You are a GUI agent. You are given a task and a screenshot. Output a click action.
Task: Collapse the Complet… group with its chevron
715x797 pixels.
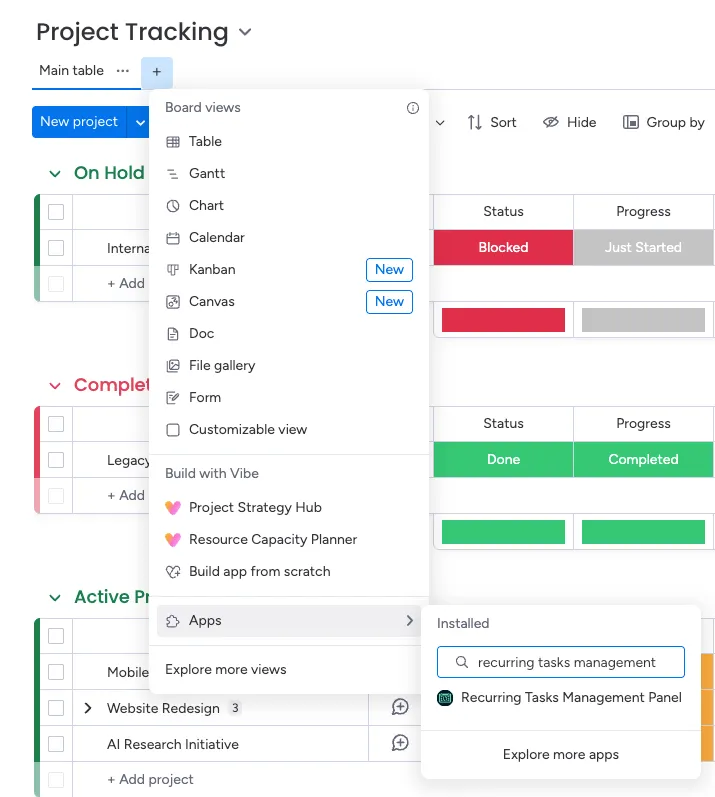tap(55, 386)
